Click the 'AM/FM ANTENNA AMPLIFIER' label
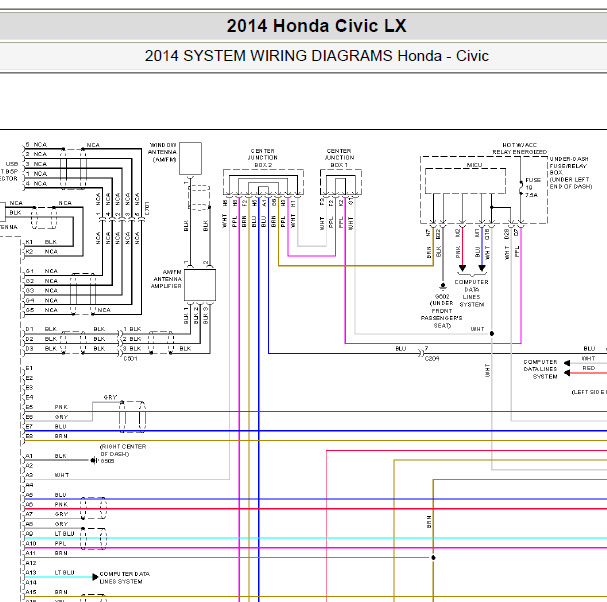Image resolution: width=607 pixels, height=602 pixels. pos(166,279)
